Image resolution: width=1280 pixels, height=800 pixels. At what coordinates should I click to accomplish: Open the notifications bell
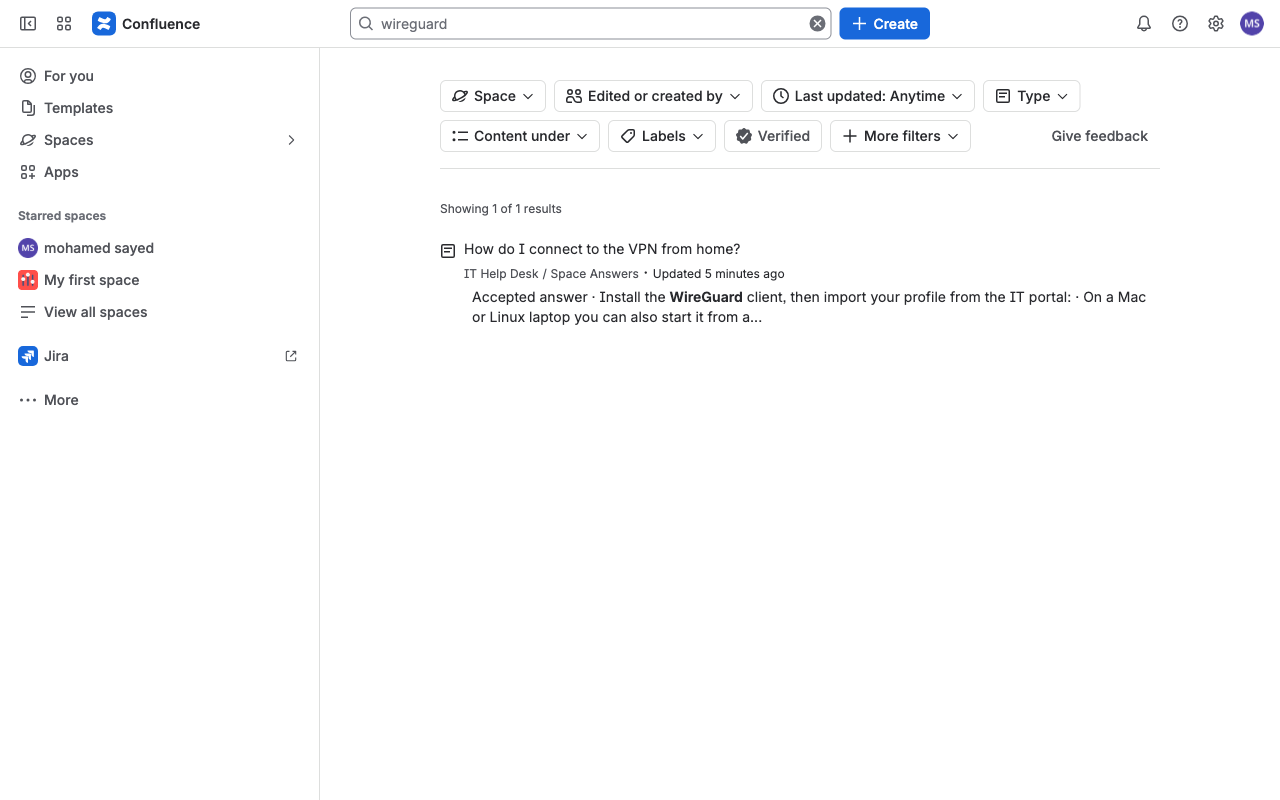[x=1144, y=24]
